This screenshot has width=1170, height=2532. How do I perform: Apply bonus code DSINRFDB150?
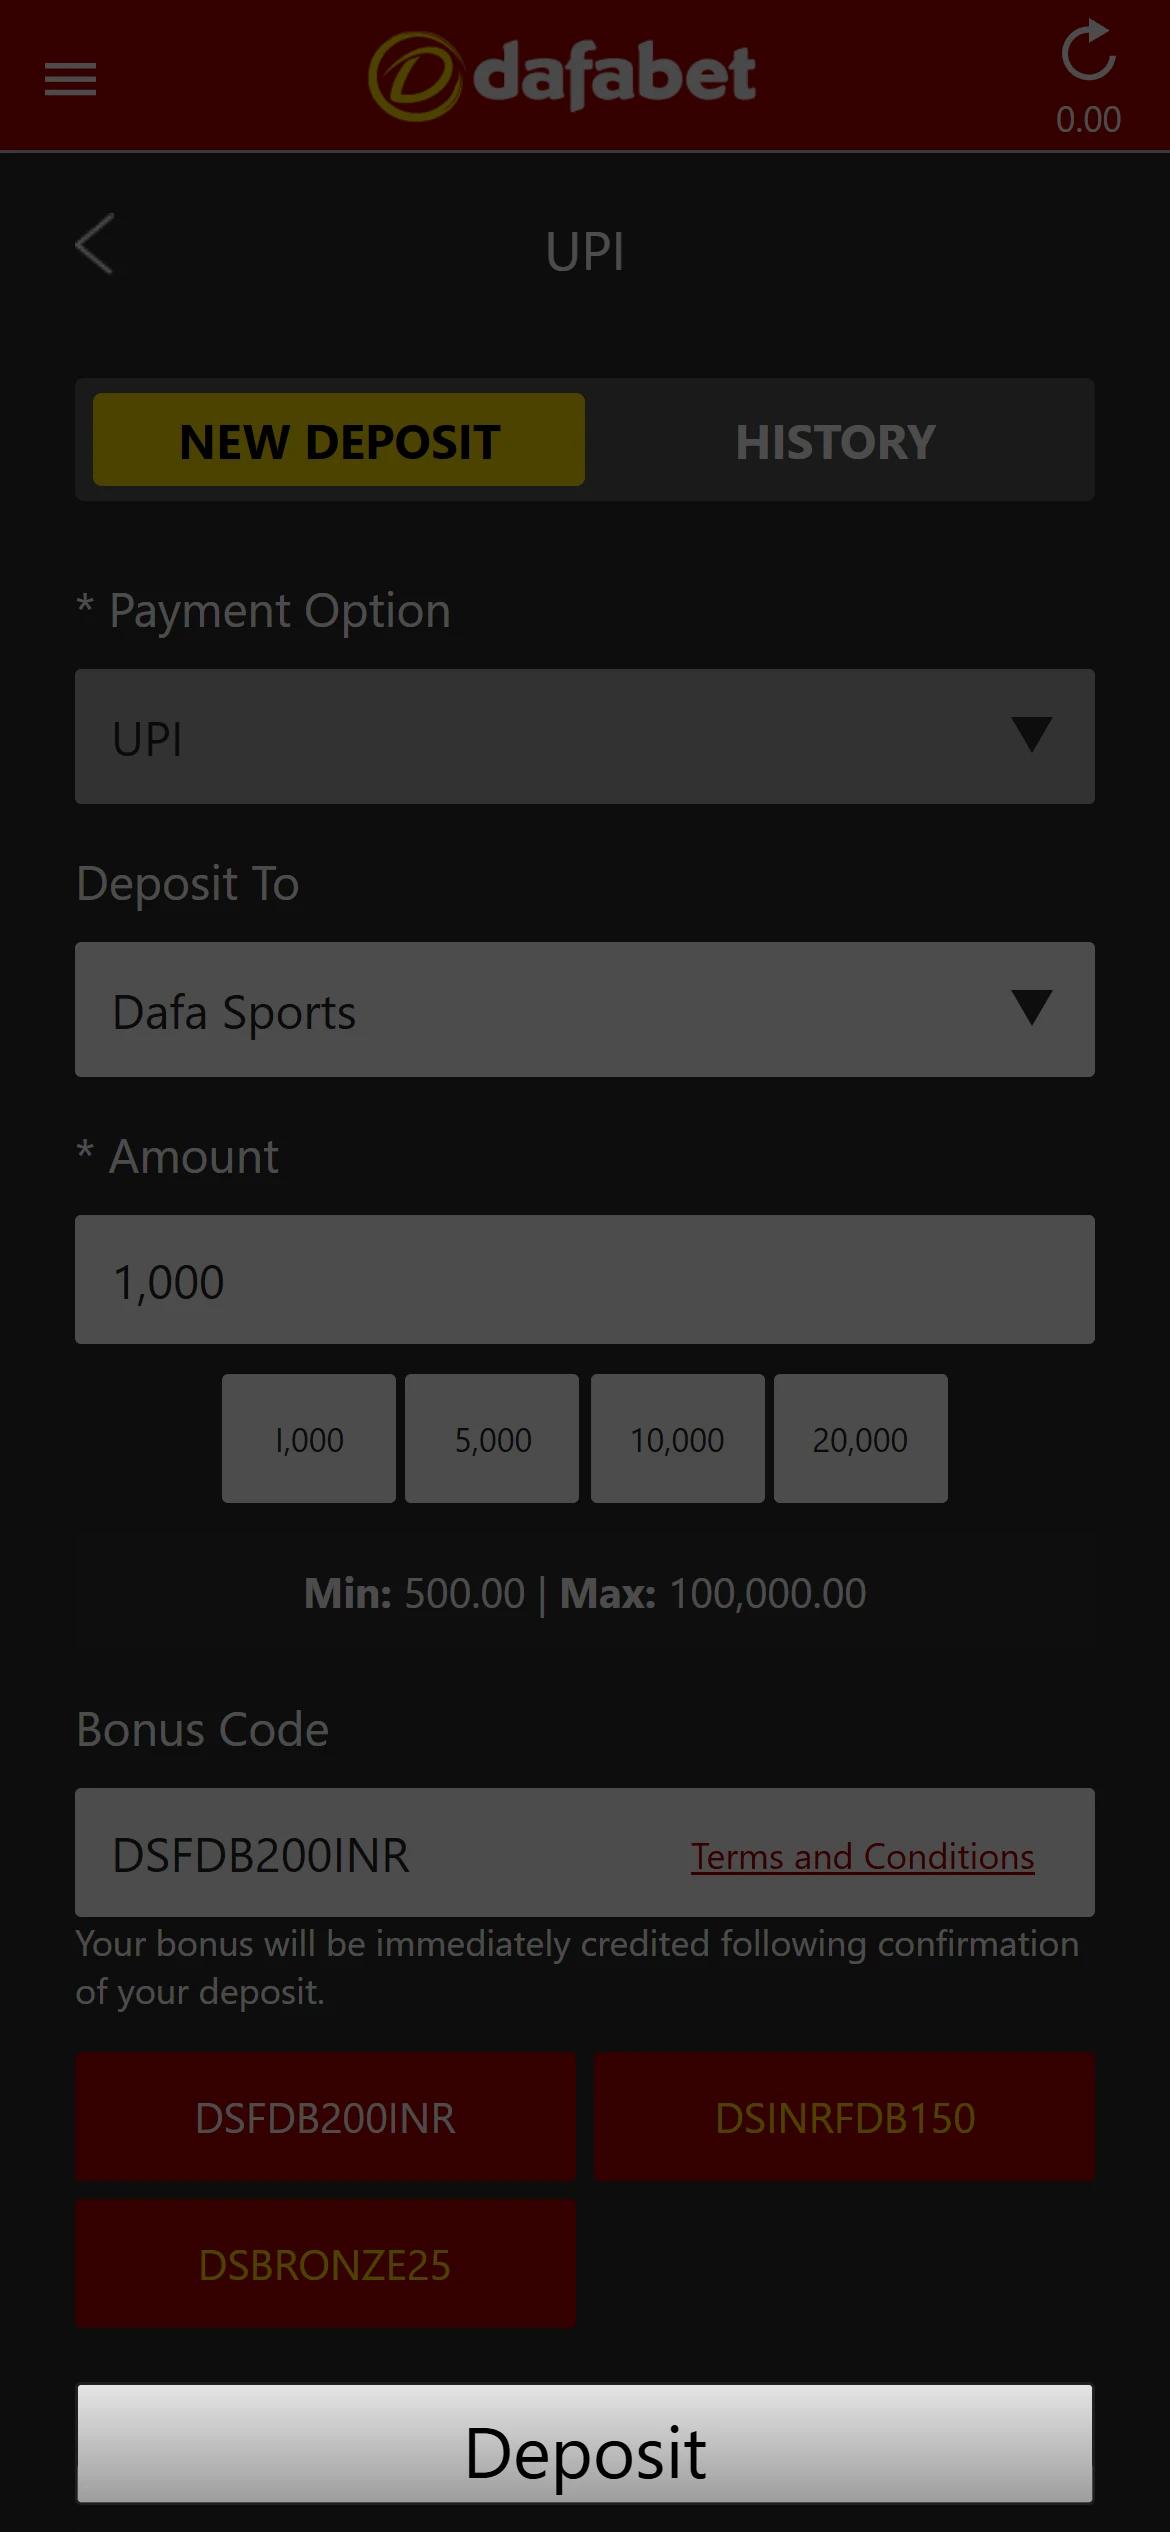click(844, 2117)
